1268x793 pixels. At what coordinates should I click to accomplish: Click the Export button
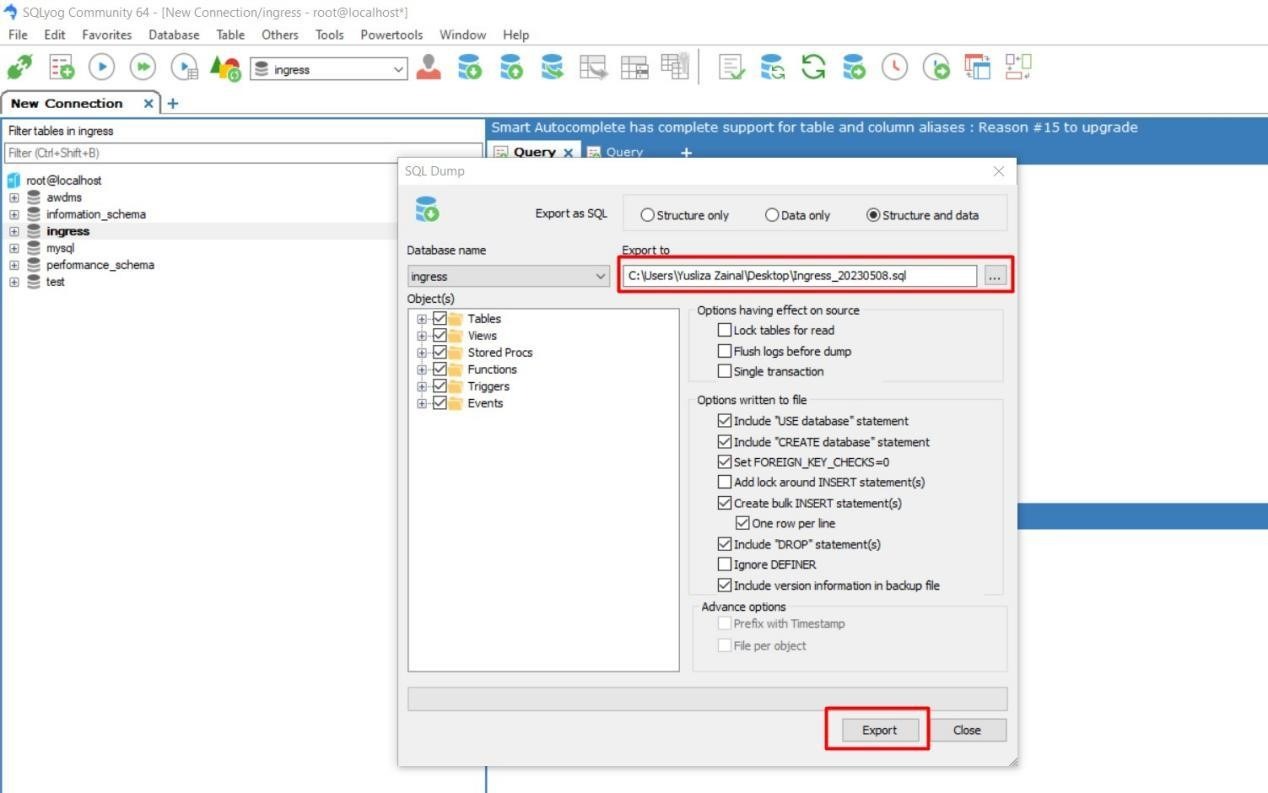877,729
